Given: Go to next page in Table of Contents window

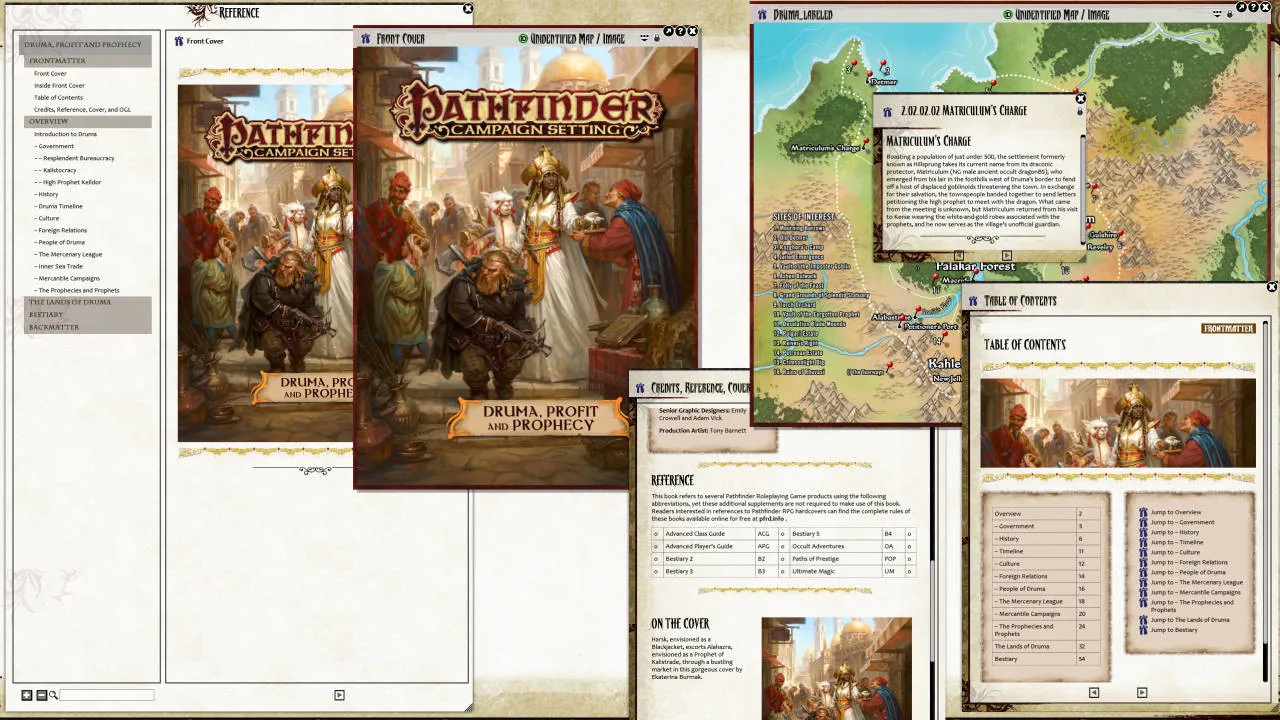Looking at the screenshot, I should pyautogui.click(x=1142, y=692).
